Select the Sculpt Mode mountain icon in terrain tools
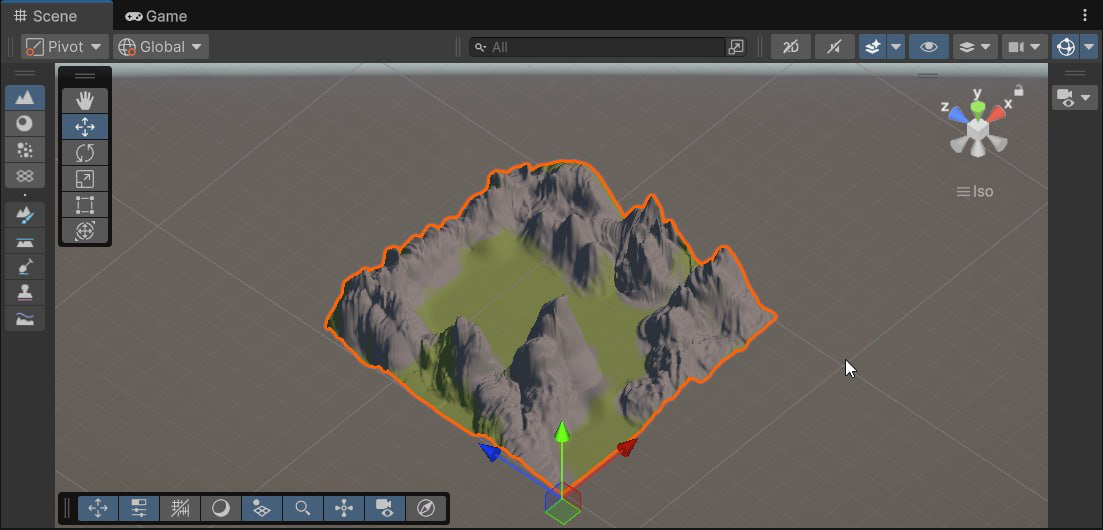 click(x=25, y=98)
